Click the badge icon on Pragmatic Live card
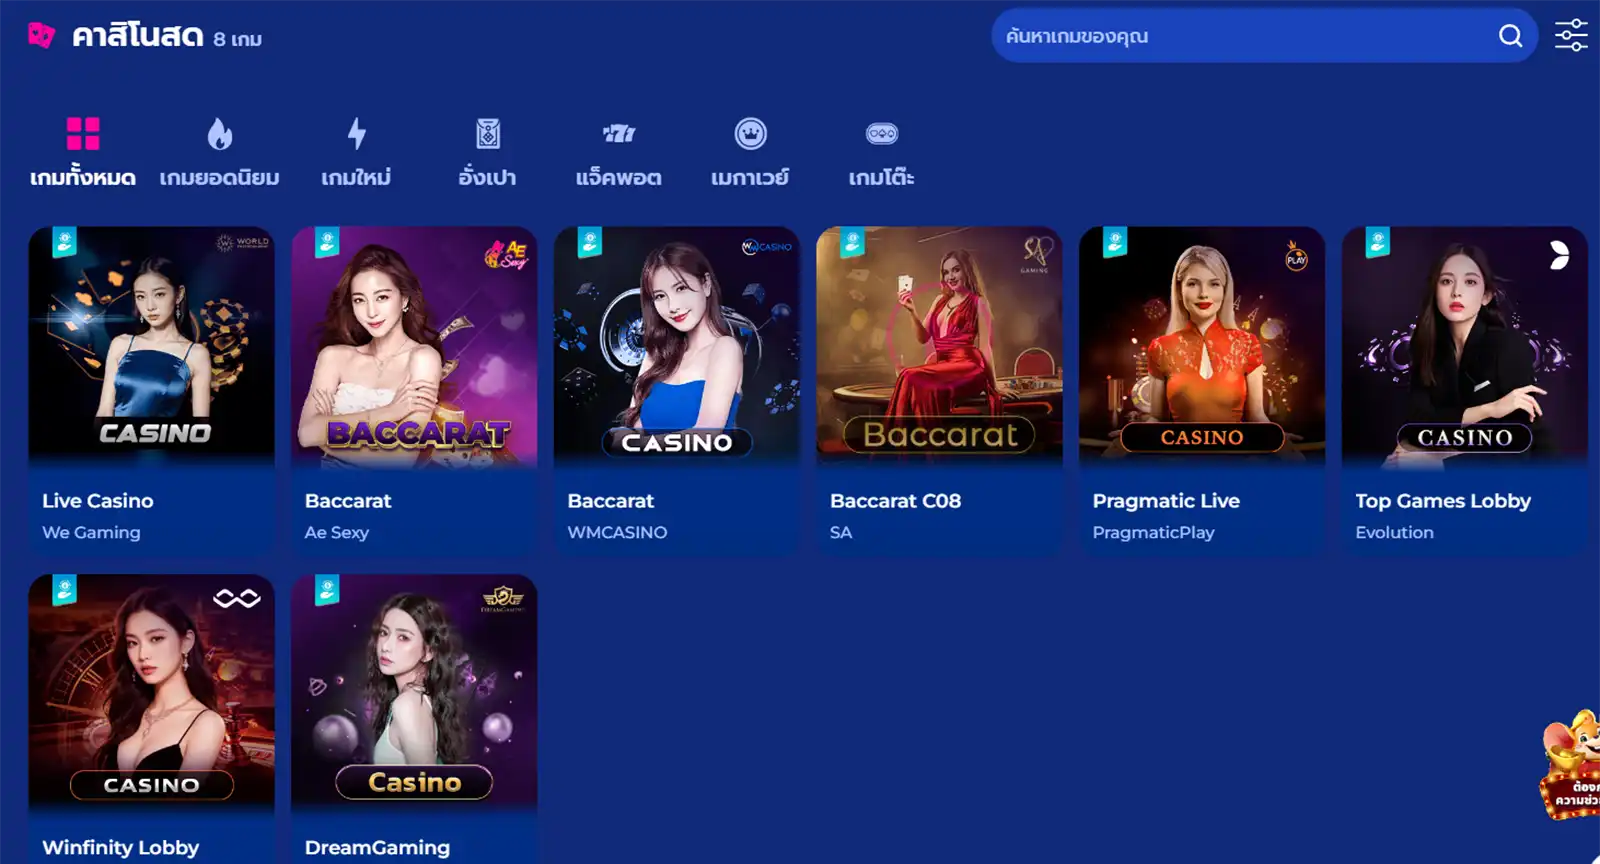Screen dimensions: 1600x864 pos(1115,242)
